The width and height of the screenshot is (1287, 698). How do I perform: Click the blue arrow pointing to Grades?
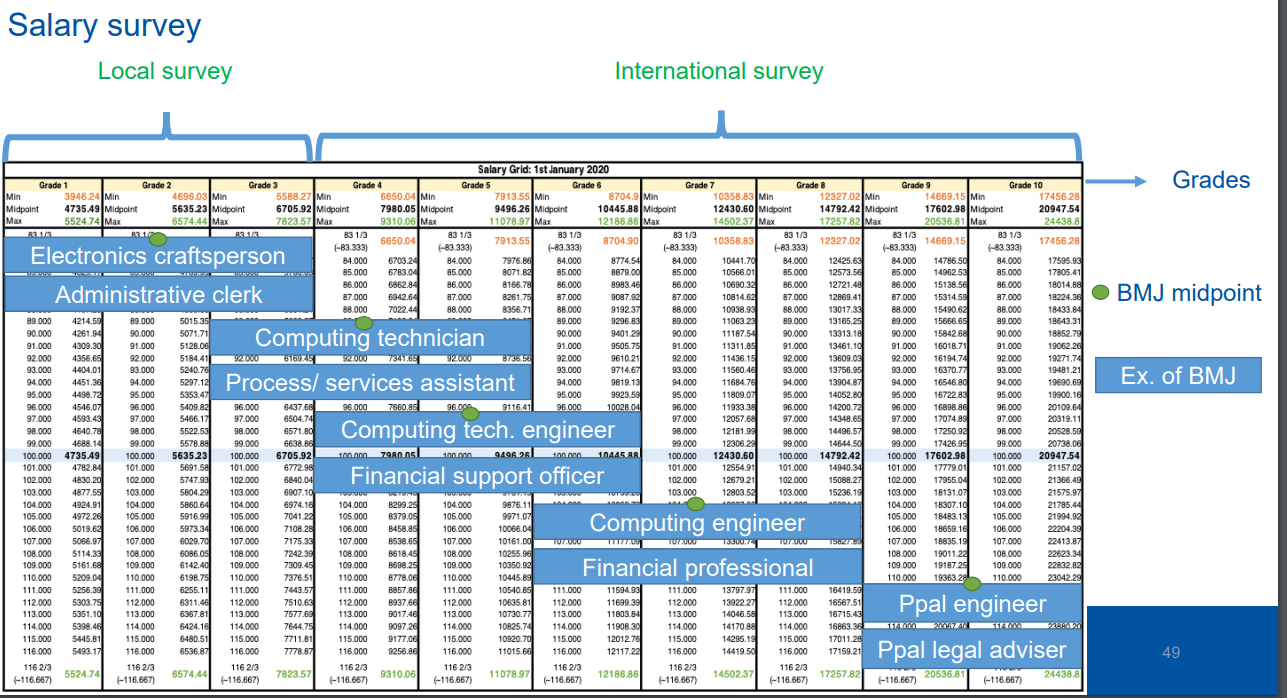(x=1114, y=181)
